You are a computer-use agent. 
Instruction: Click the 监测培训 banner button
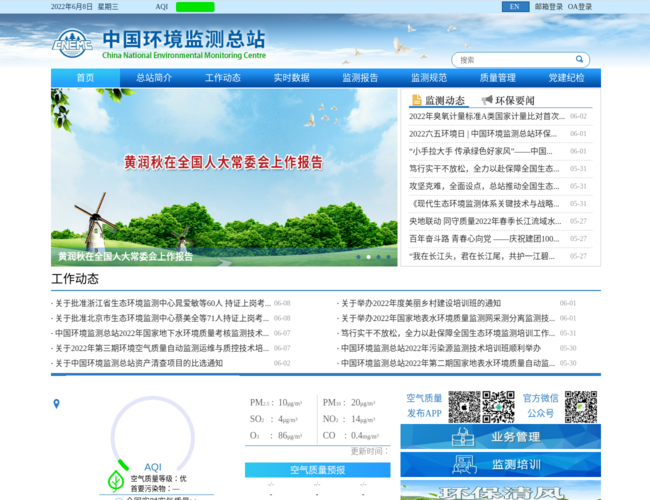tap(500, 464)
